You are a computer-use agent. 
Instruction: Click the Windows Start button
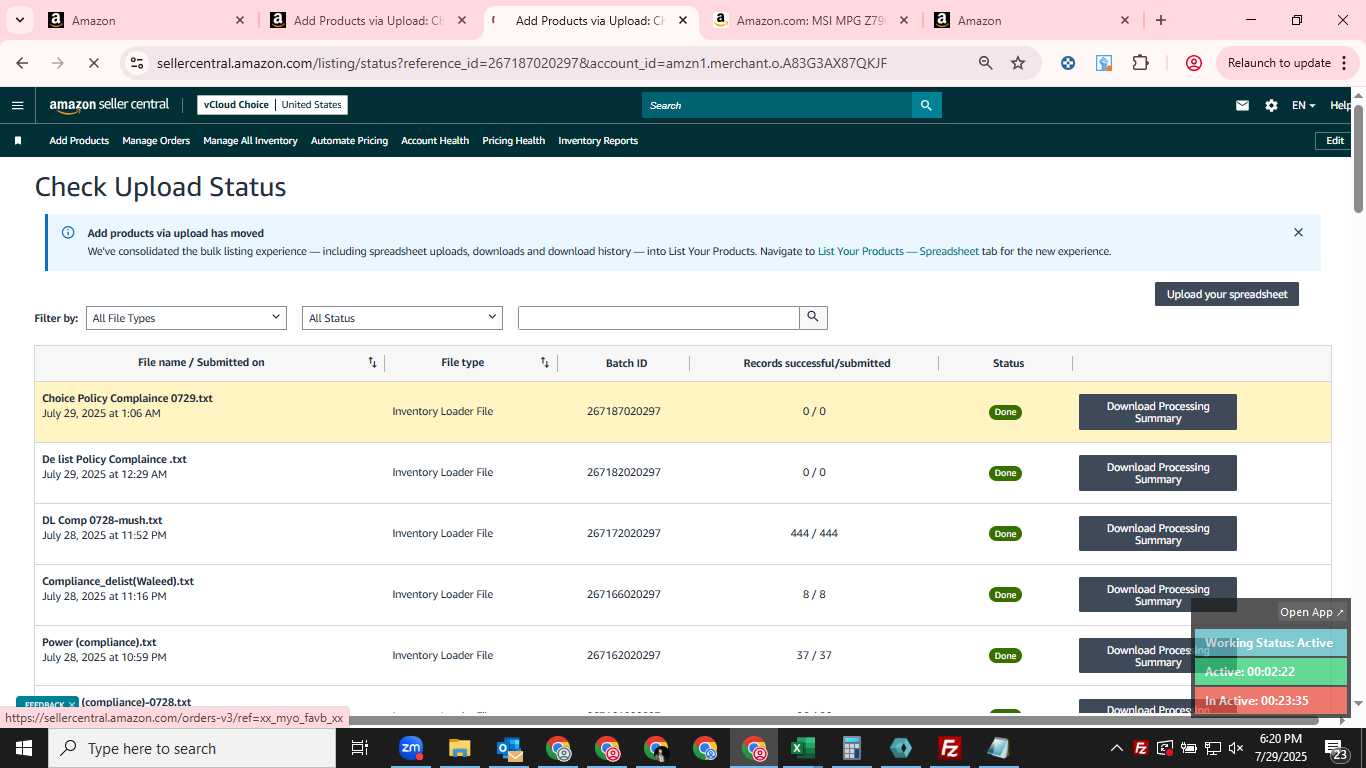click(x=24, y=748)
